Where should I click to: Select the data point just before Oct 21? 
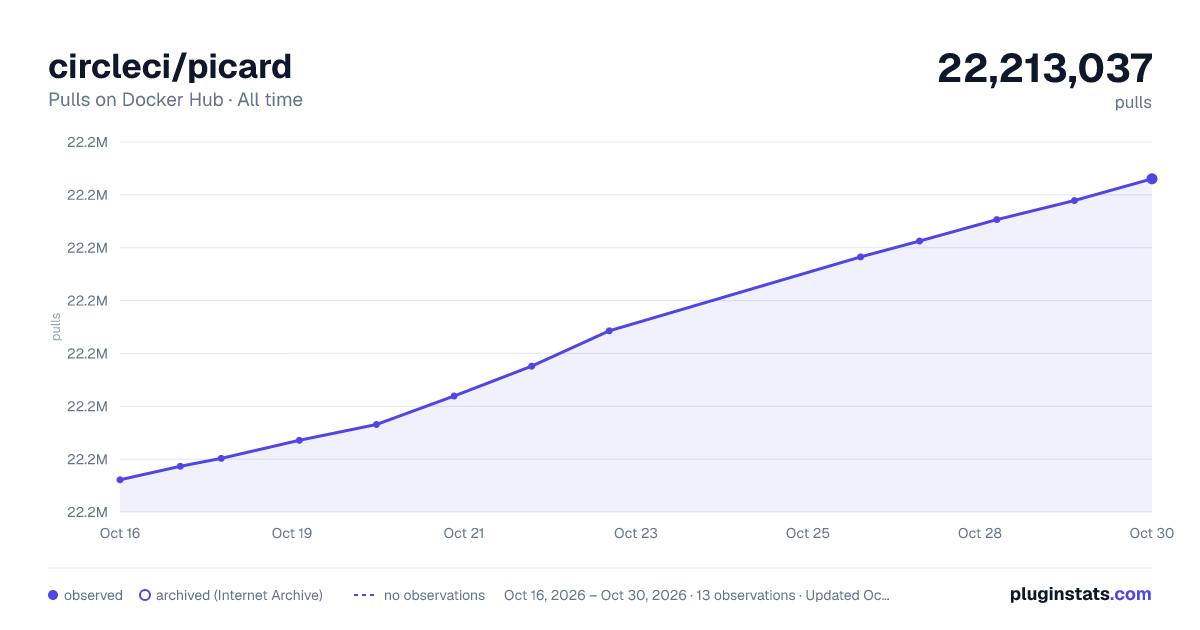[x=454, y=396]
